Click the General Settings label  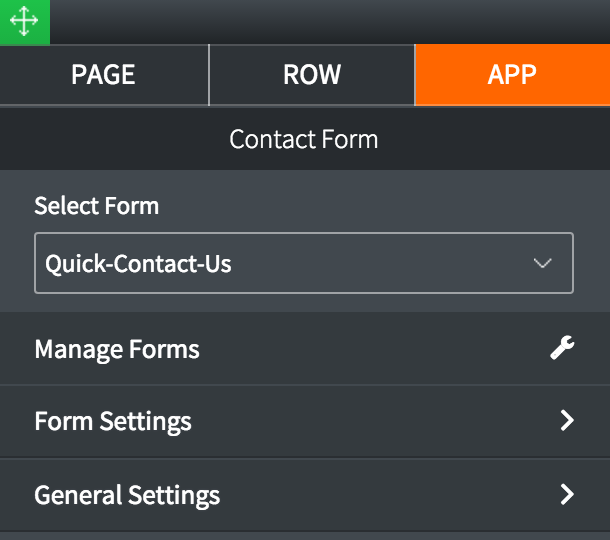click(127, 495)
